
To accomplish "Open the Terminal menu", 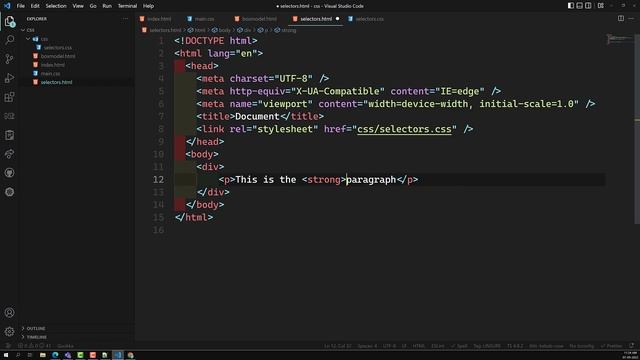I will pyautogui.click(x=127, y=6).
